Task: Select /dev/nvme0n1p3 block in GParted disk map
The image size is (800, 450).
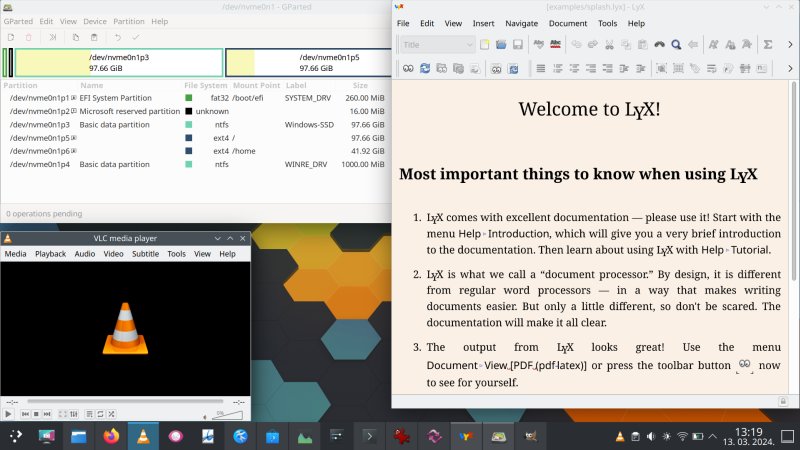Action: 119,62
